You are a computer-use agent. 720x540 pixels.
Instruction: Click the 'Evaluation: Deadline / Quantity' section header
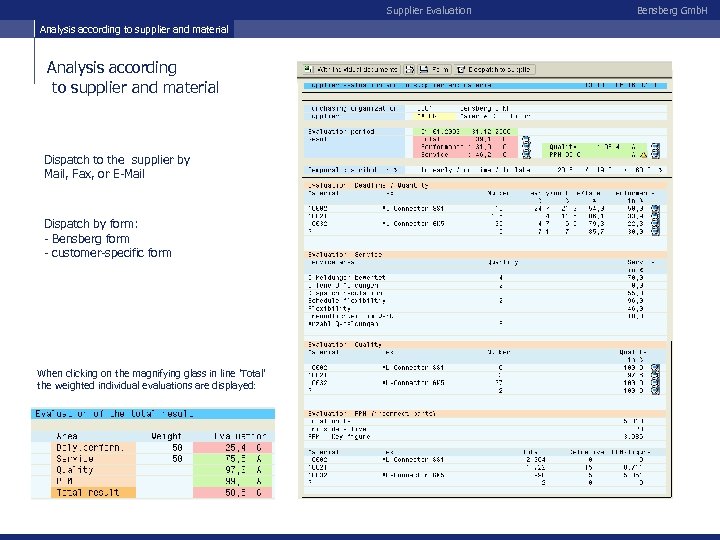pos(484,186)
